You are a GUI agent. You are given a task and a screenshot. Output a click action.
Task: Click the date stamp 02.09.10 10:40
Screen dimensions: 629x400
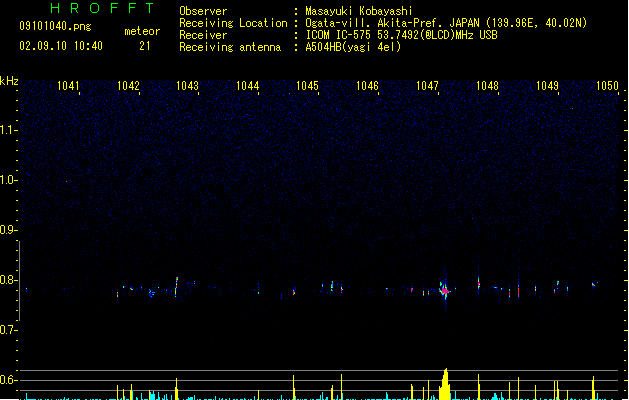(61, 46)
